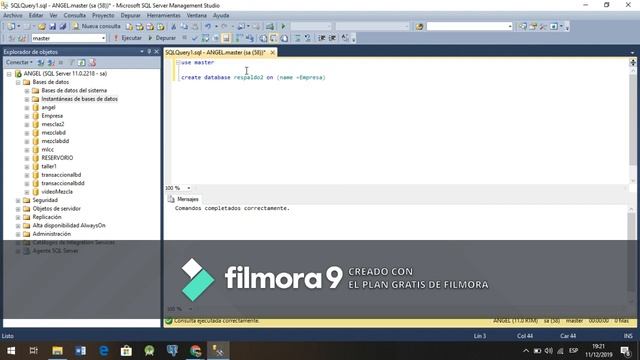Click 'Comandos completados correctamente.' message text
Viewport: 640px width, 360px height.
point(232,208)
